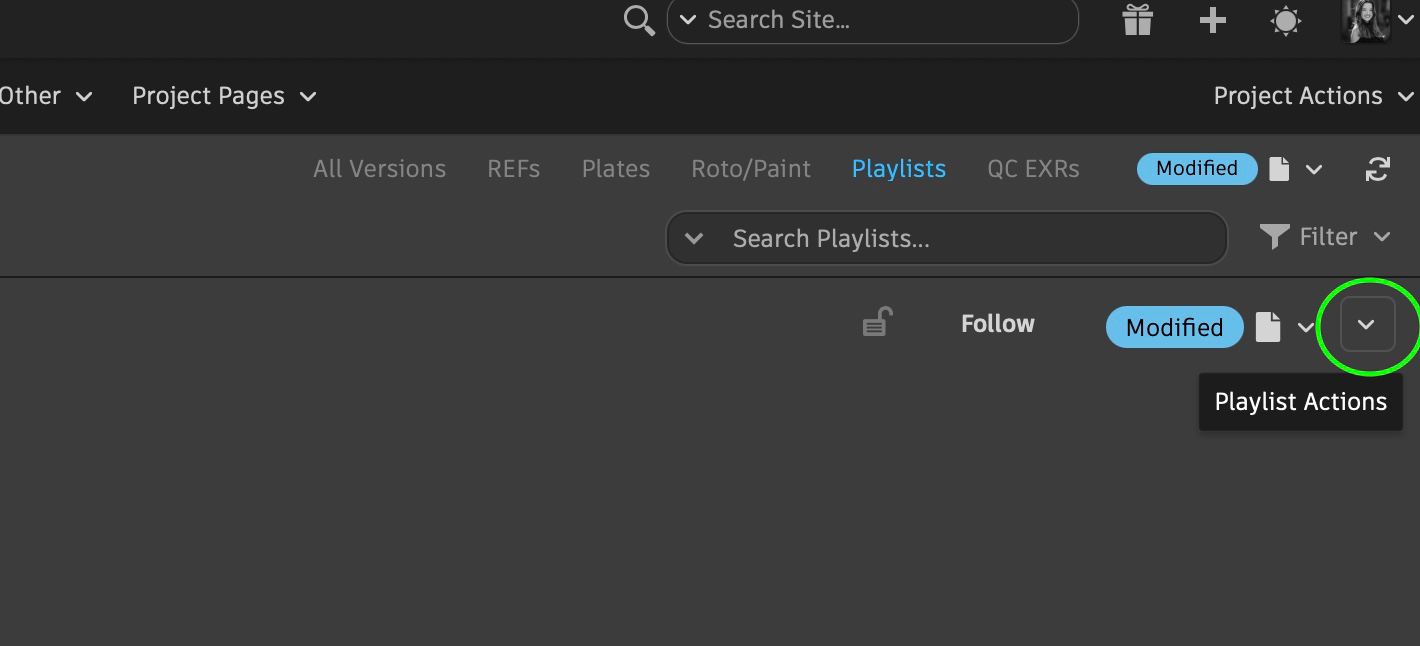Screen dimensions: 1420x646
Task: Open the Project Pages dropdown
Action: 223,96
